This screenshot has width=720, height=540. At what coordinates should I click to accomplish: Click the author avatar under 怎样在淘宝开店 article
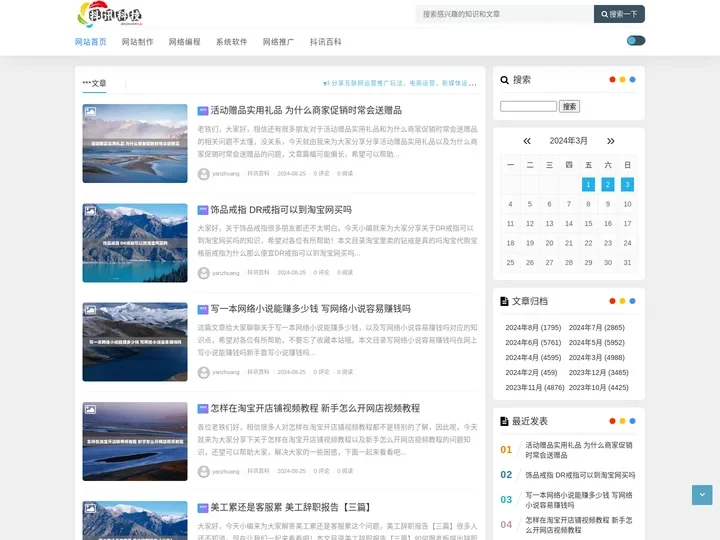pyautogui.click(x=203, y=472)
